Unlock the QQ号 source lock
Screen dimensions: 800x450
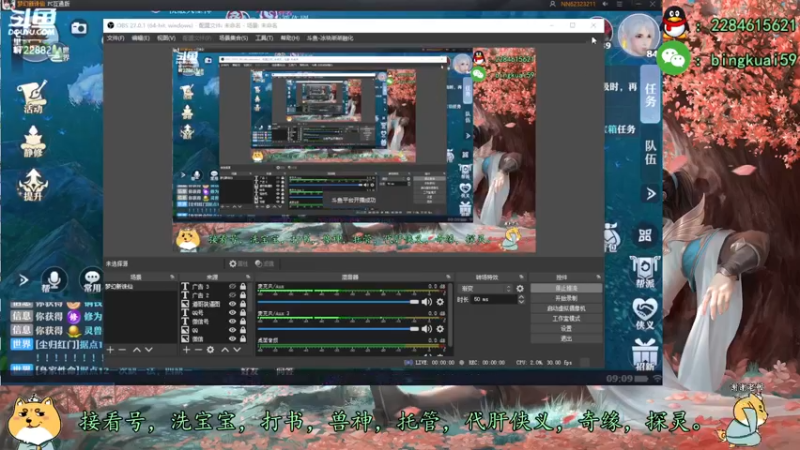pos(243,312)
